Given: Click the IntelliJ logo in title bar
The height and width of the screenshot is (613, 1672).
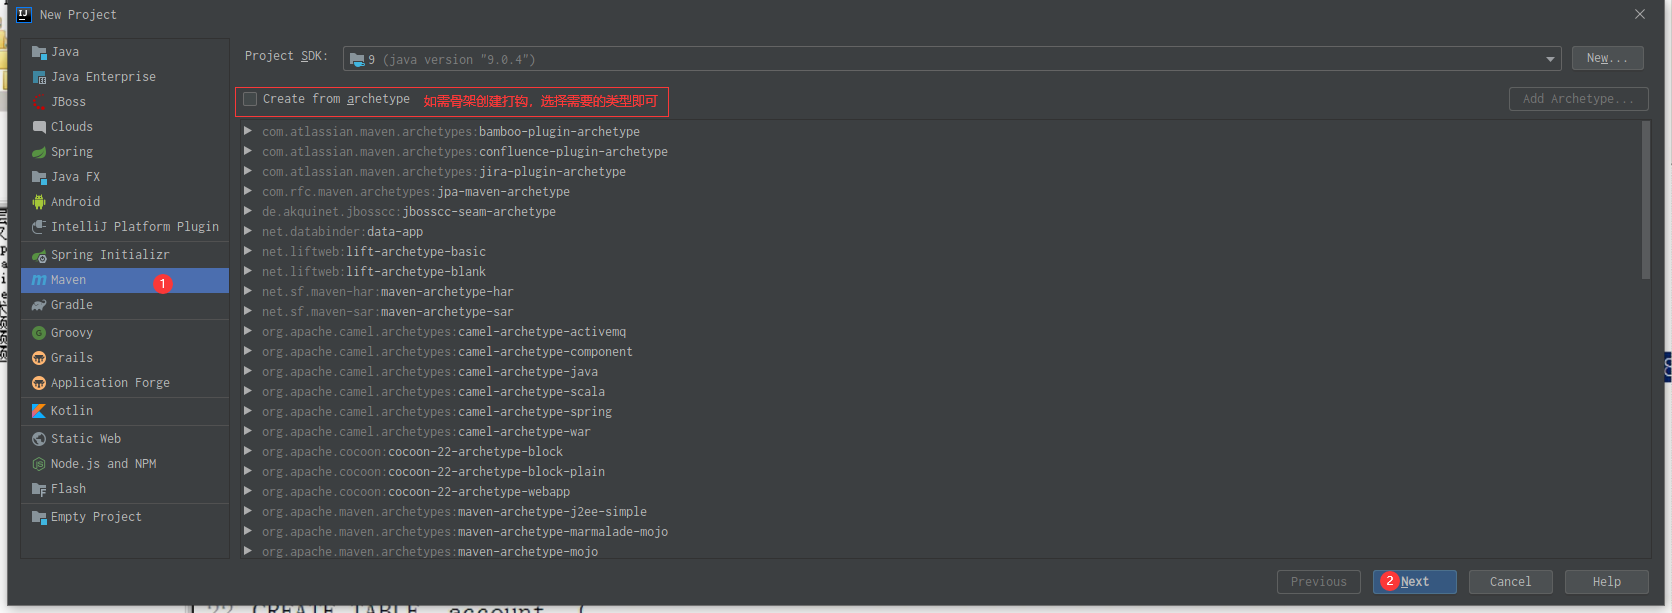Looking at the screenshot, I should tap(24, 15).
